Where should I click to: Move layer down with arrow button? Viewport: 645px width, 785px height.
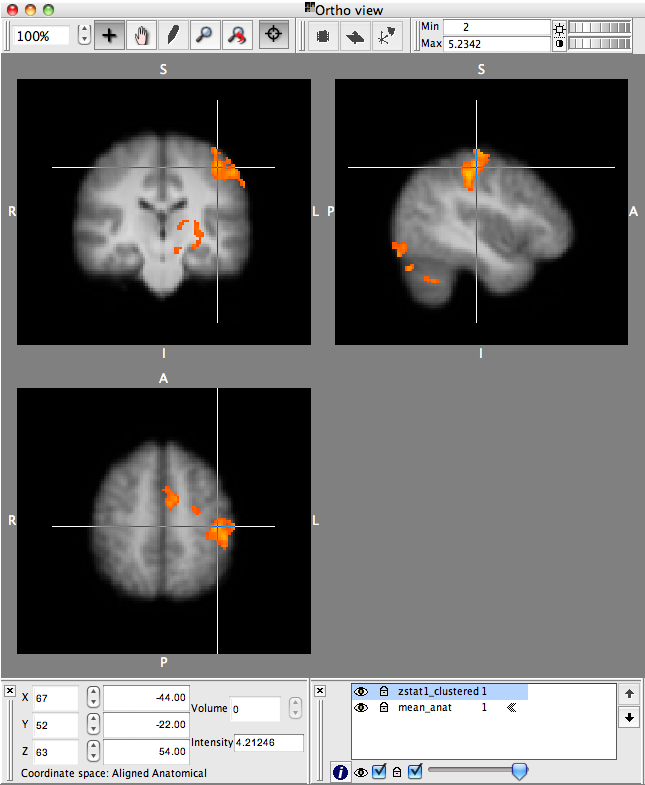point(629,717)
